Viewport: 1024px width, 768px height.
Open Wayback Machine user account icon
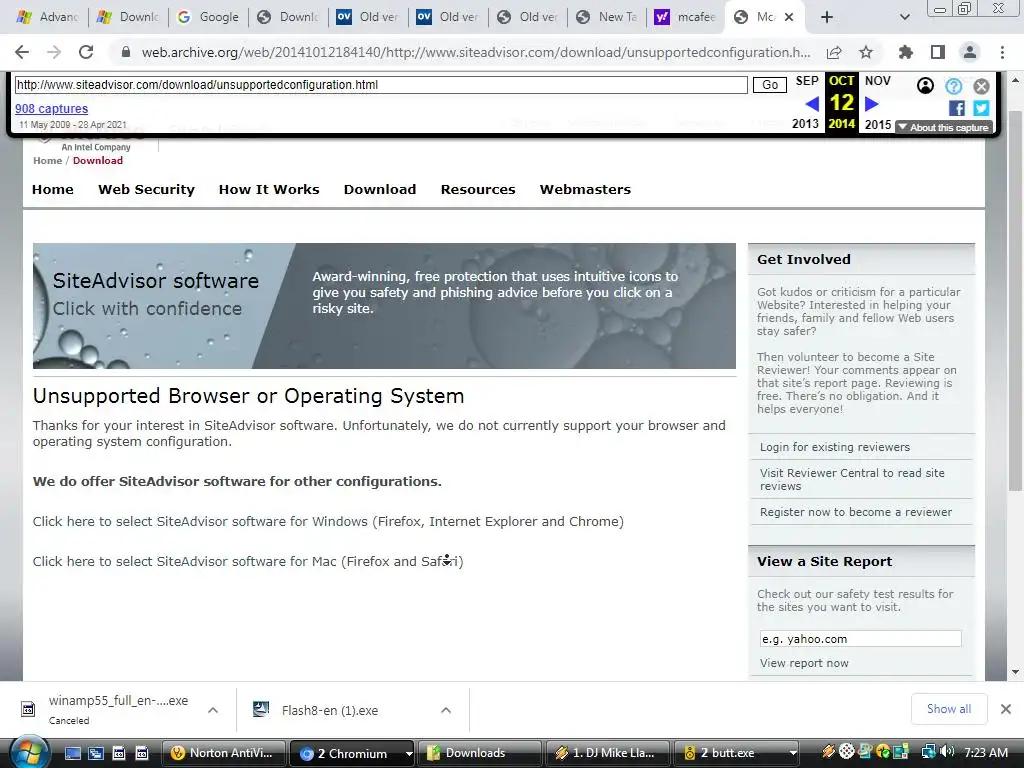[925, 86]
